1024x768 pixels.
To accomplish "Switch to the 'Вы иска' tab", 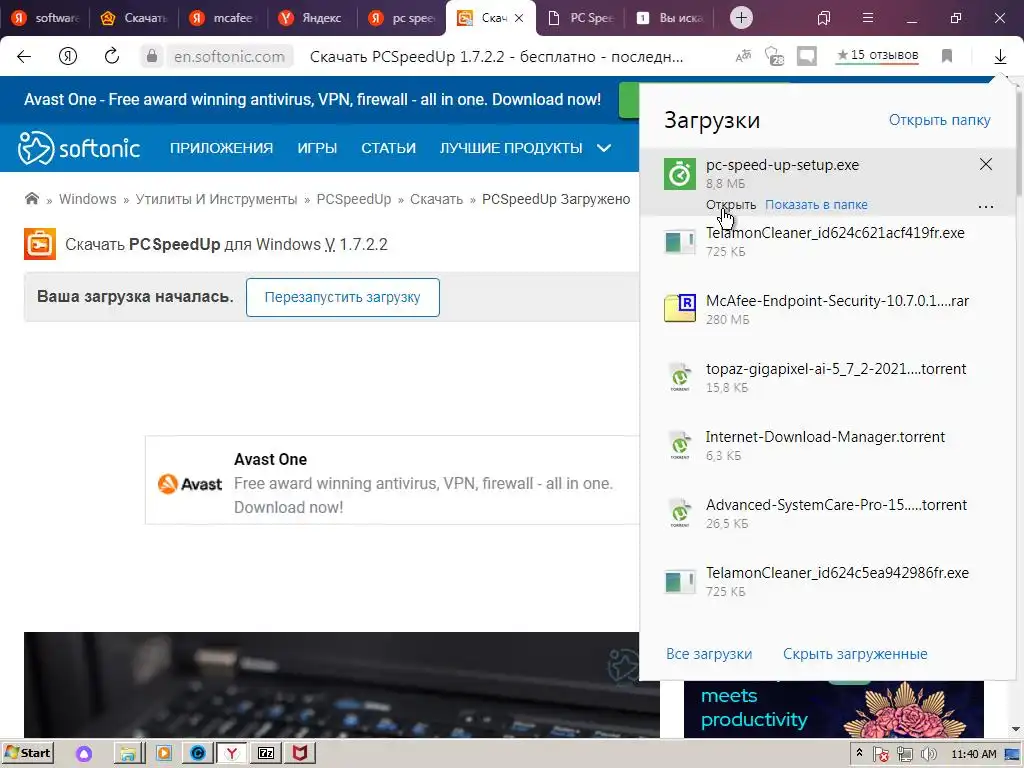I will [x=669, y=18].
